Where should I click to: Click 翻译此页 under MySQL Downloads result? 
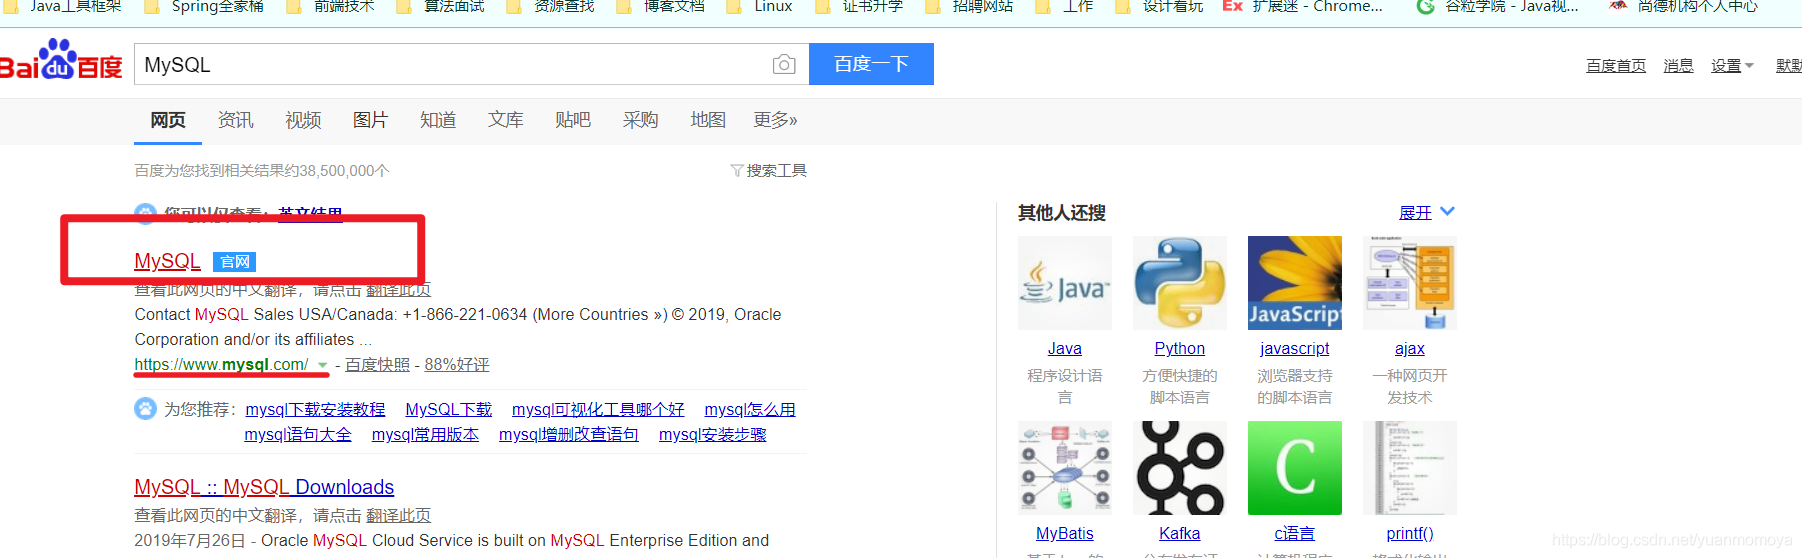(x=398, y=516)
